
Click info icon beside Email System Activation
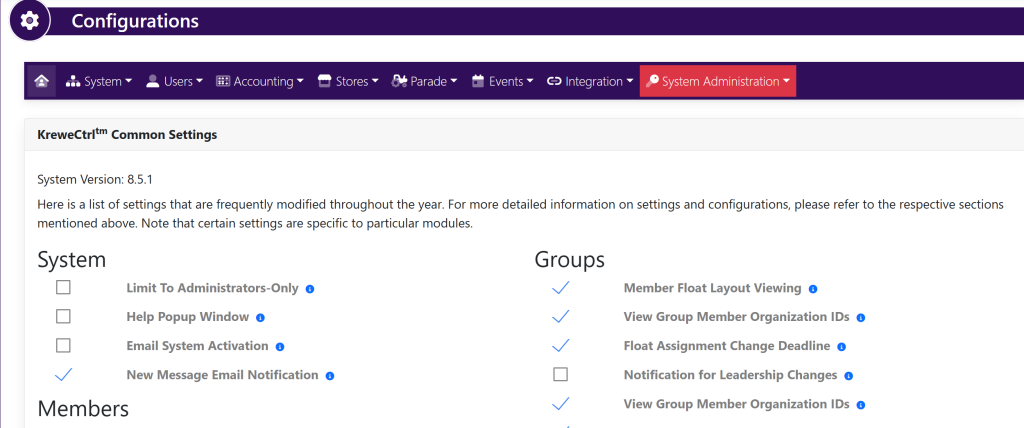pyautogui.click(x=280, y=346)
